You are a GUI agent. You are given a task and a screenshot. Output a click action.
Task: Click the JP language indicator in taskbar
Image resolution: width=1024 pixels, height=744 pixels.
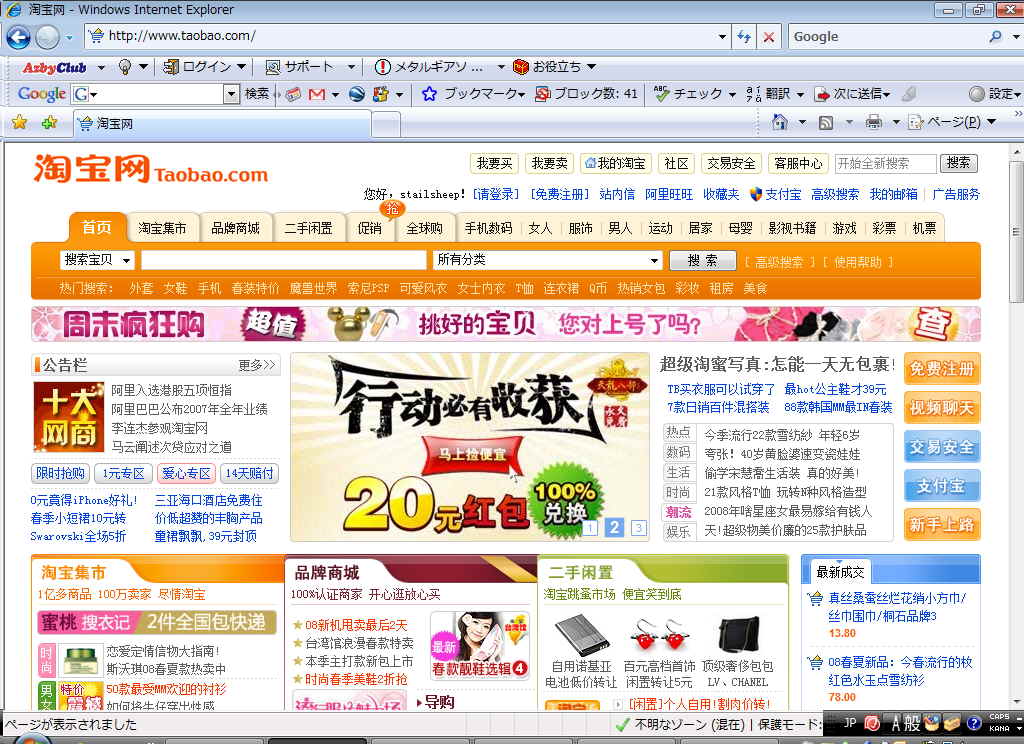[850, 723]
